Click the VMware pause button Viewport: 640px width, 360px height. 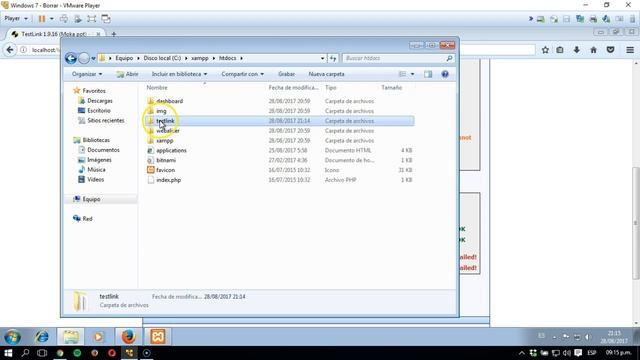coord(42,19)
